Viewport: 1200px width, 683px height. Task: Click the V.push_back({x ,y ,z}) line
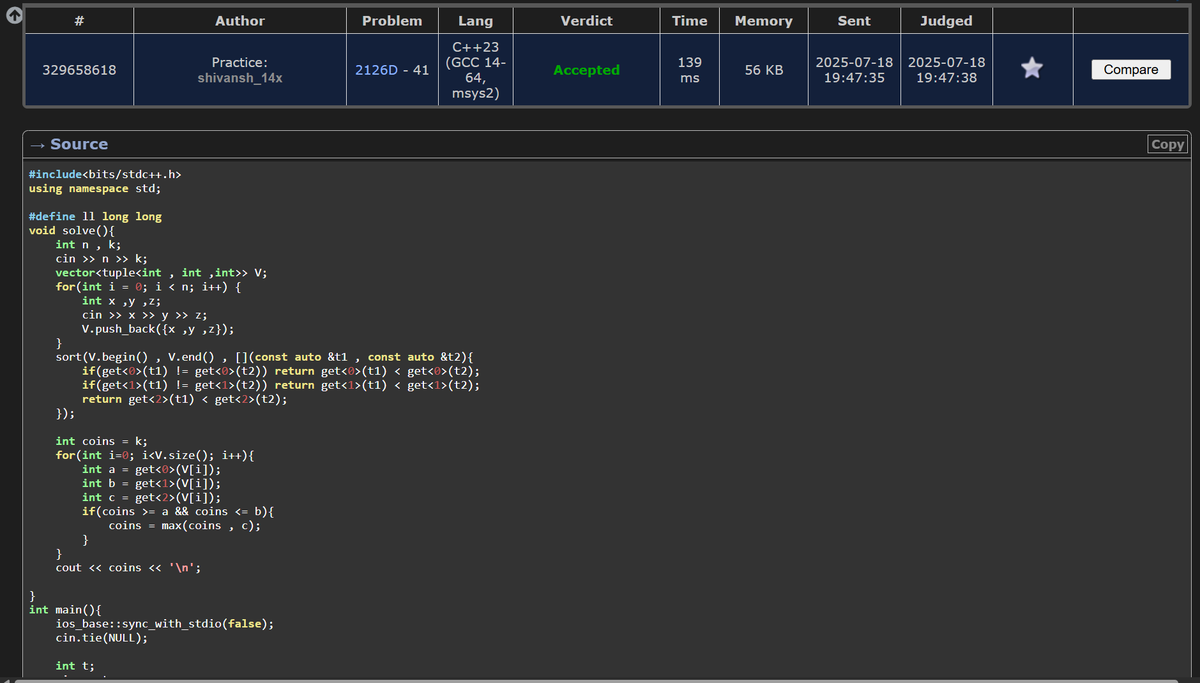(x=159, y=328)
